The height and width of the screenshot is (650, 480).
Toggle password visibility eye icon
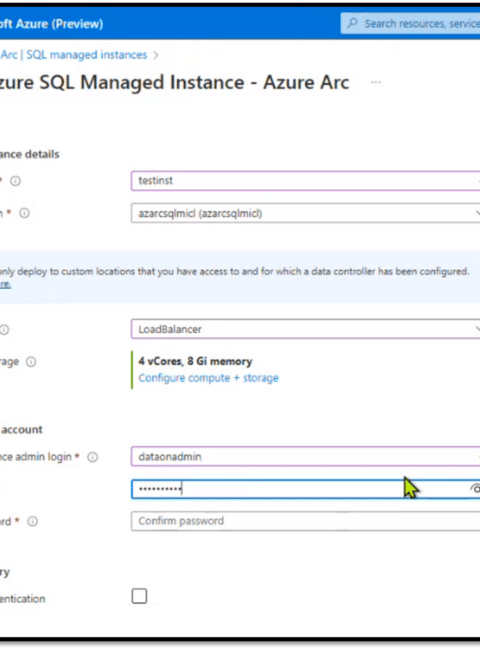coord(475,489)
